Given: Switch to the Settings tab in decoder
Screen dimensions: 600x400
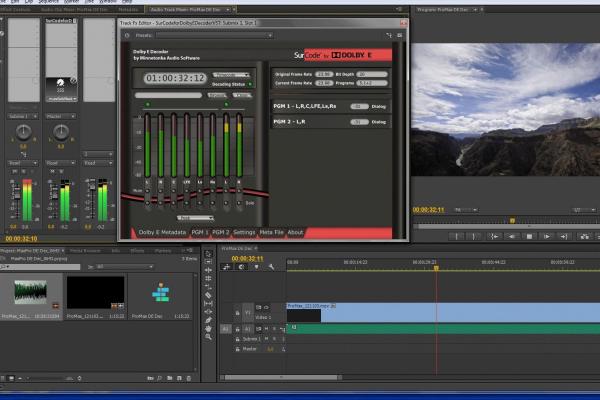Looking at the screenshot, I should 244,232.
